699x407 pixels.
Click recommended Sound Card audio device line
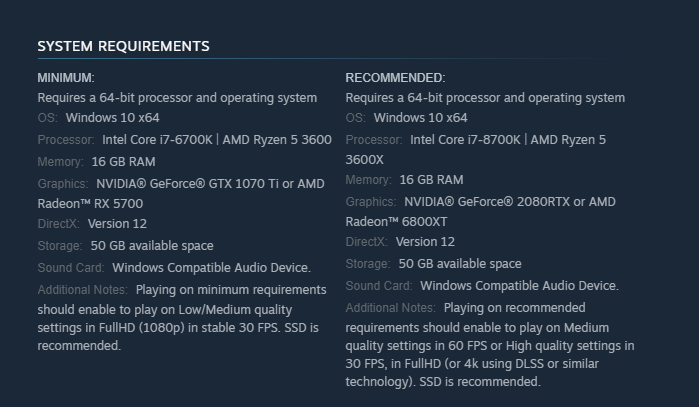point(482,286)
